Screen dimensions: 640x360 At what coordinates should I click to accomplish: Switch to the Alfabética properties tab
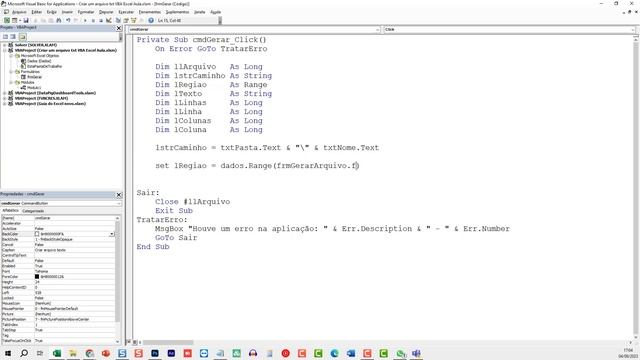(x=10, y=211)
